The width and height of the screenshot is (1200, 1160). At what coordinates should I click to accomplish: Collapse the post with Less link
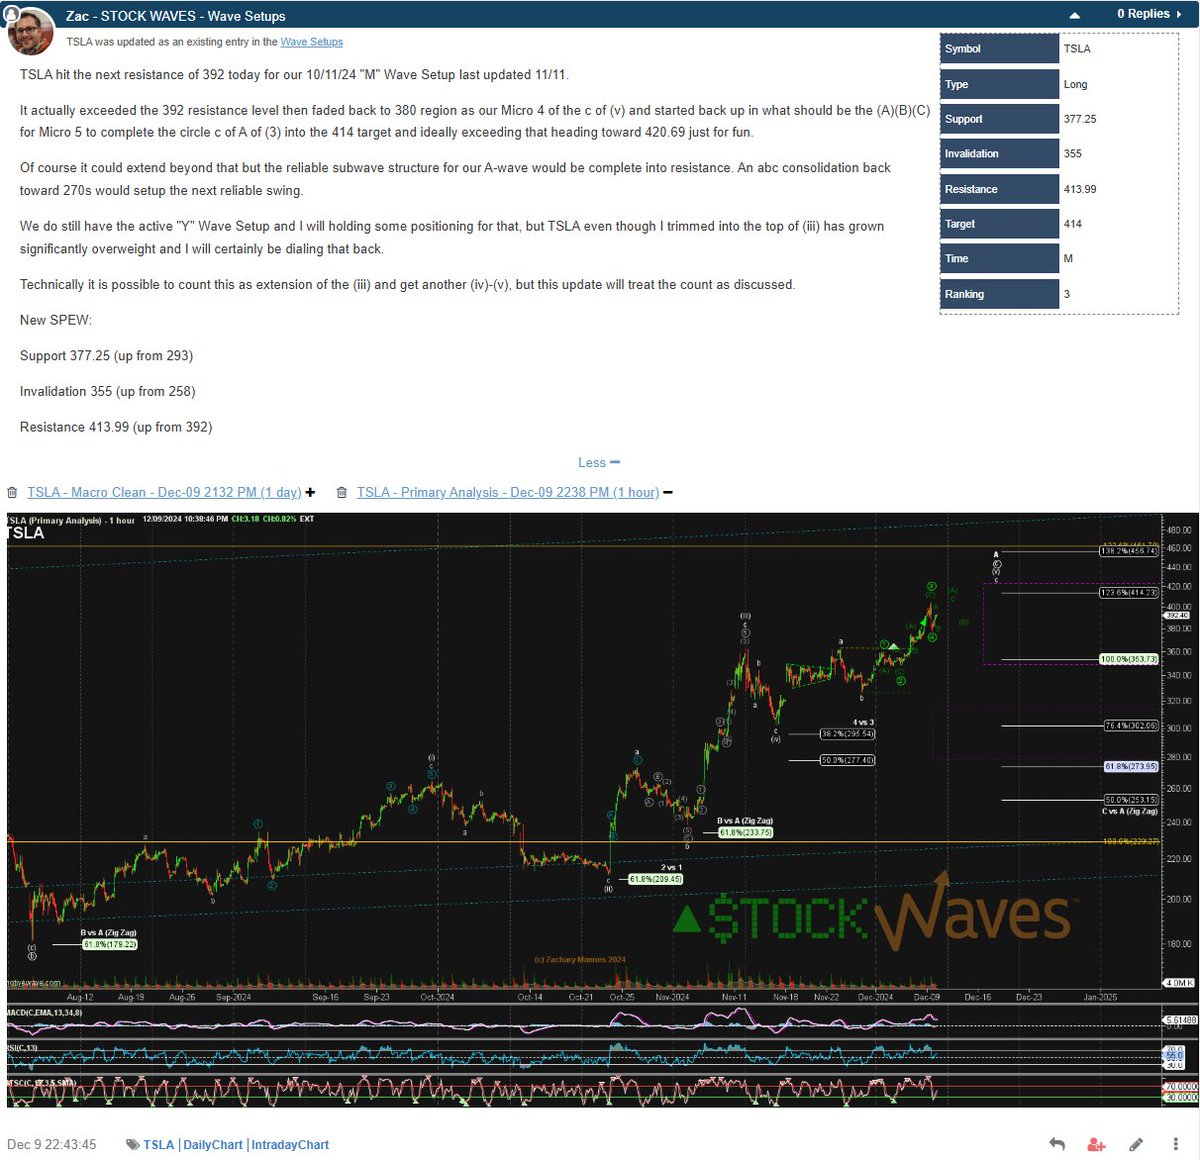pos(598,463)
